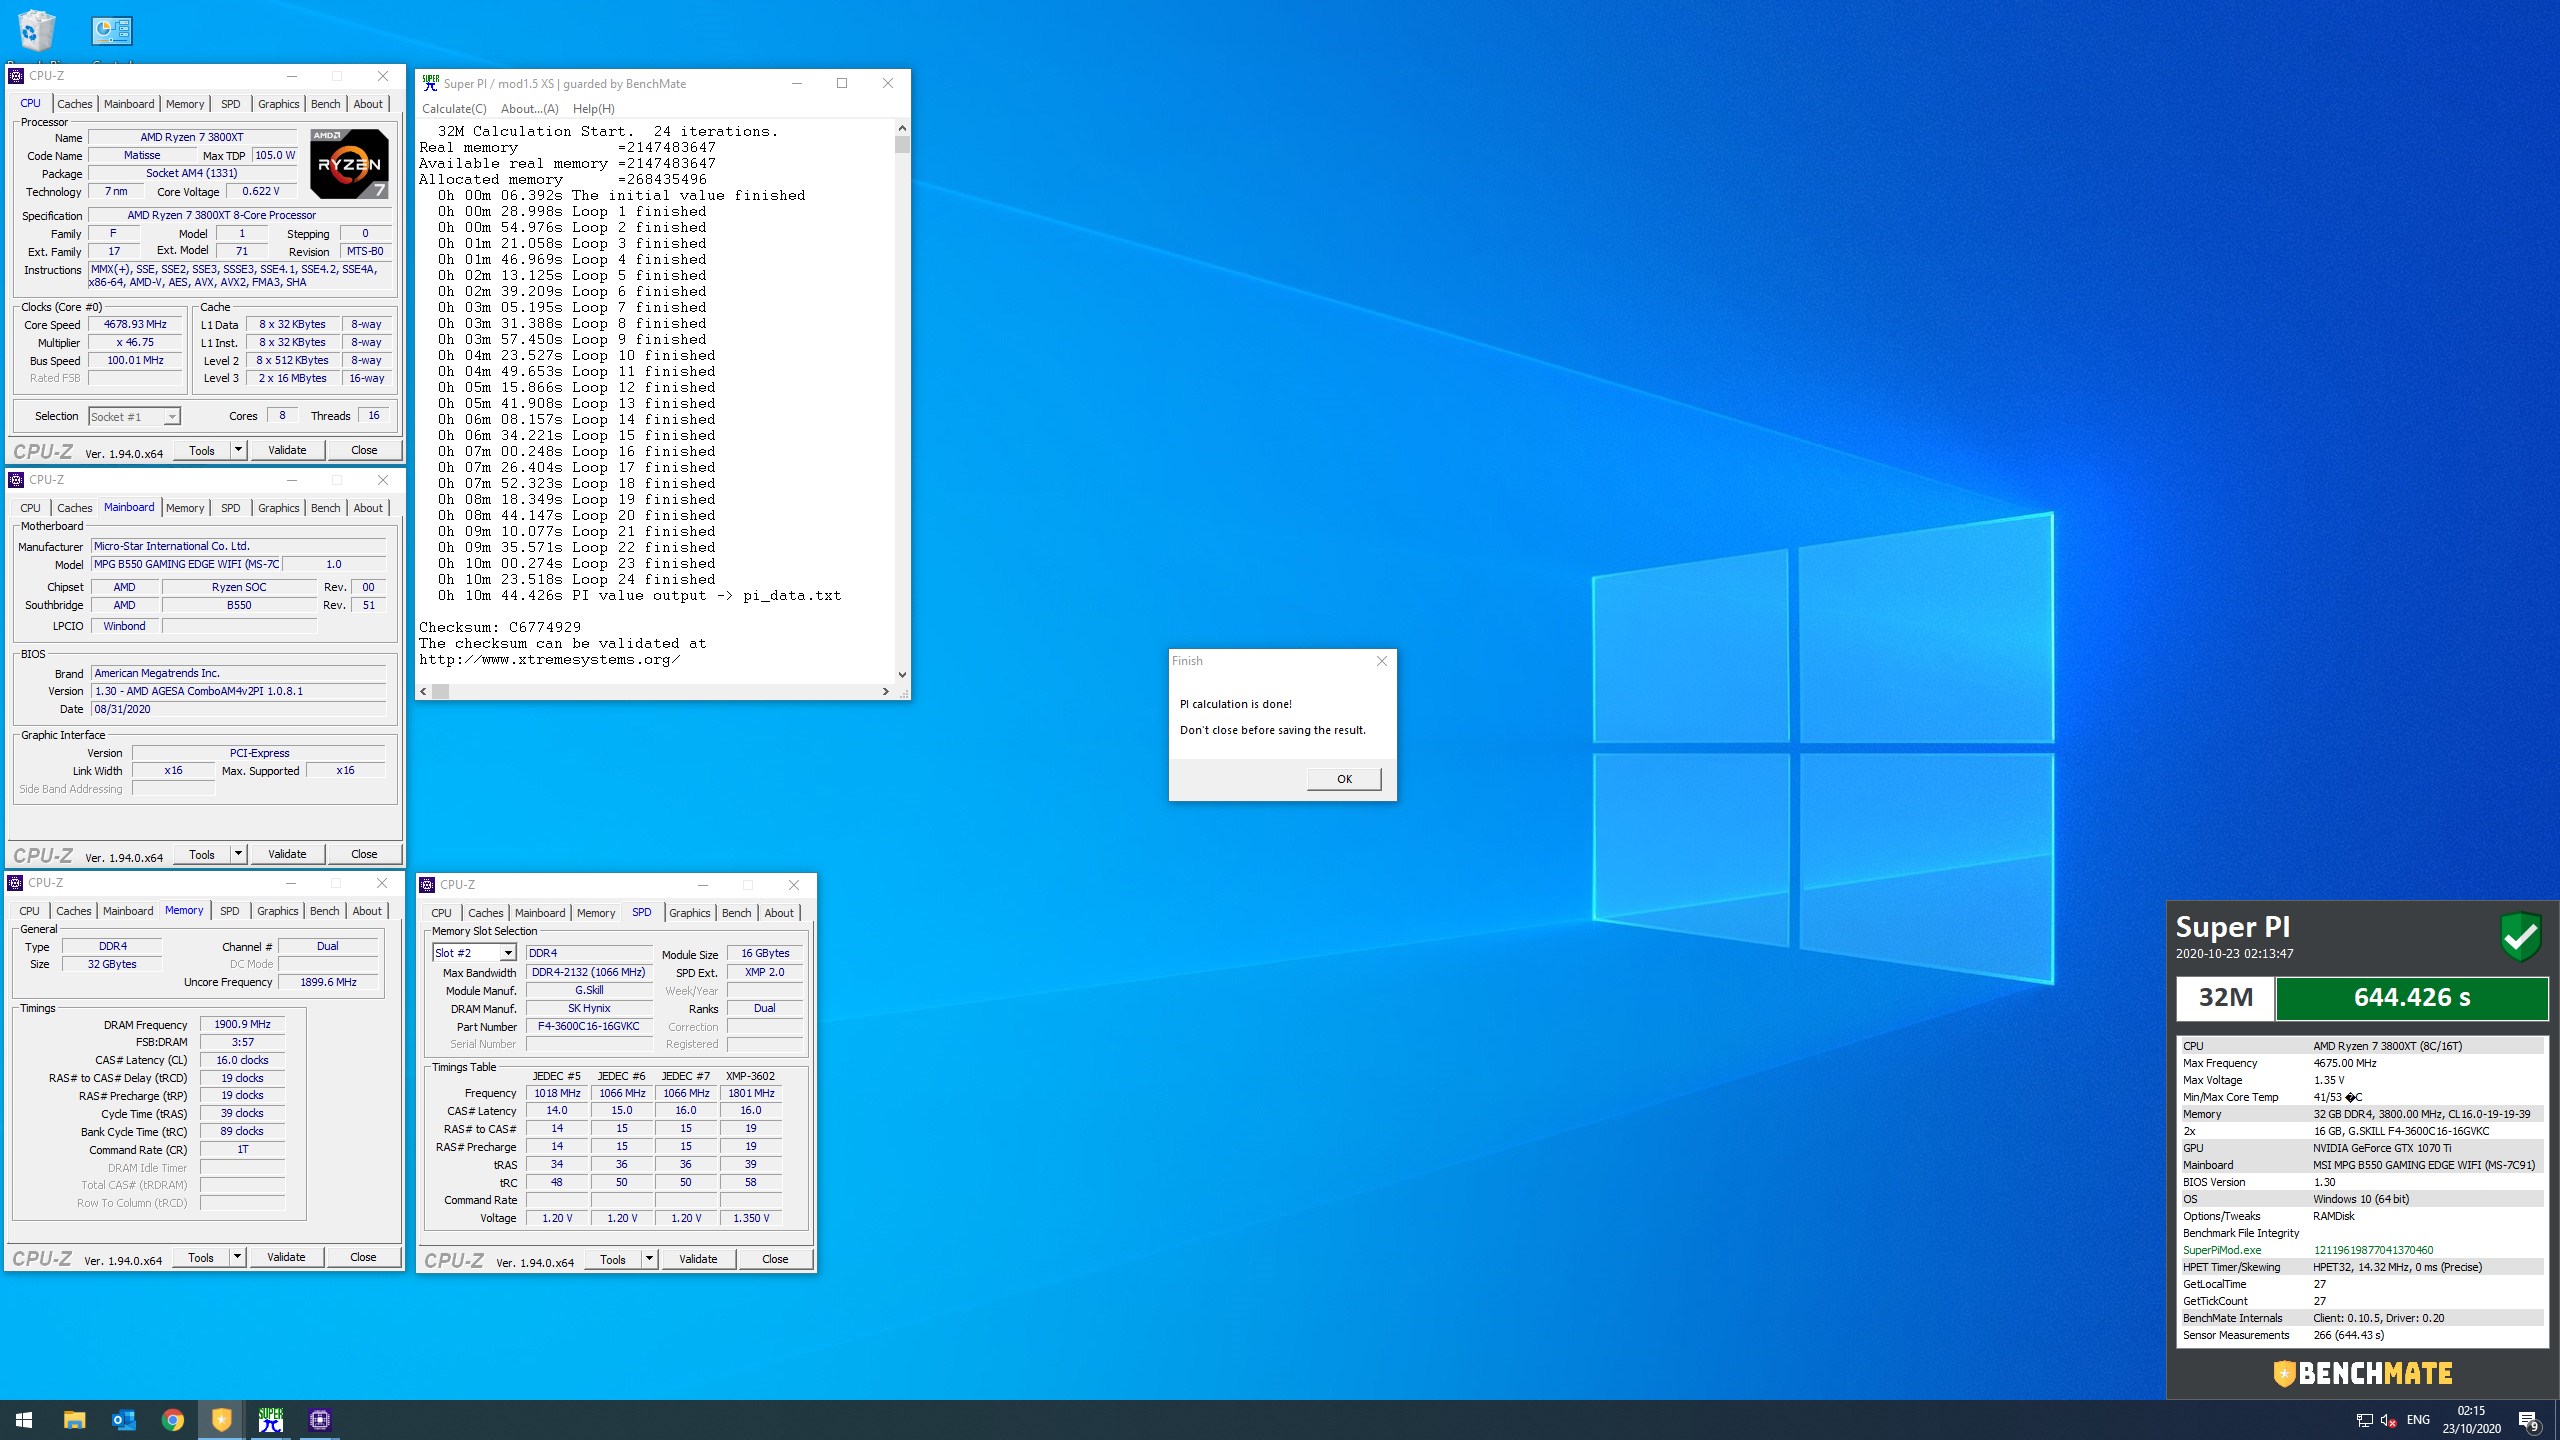Viewport: 2560px width, 1440px height.
Task: Click the Super PI window title icon
Action: [x=430, y=83]
